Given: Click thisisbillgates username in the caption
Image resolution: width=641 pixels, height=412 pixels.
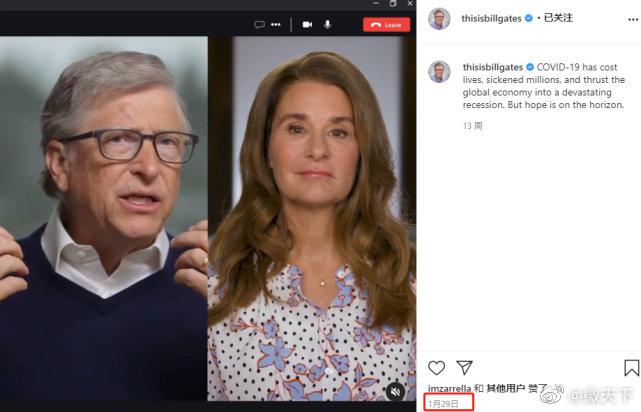Looking at the screenshot, I should 492,65.
